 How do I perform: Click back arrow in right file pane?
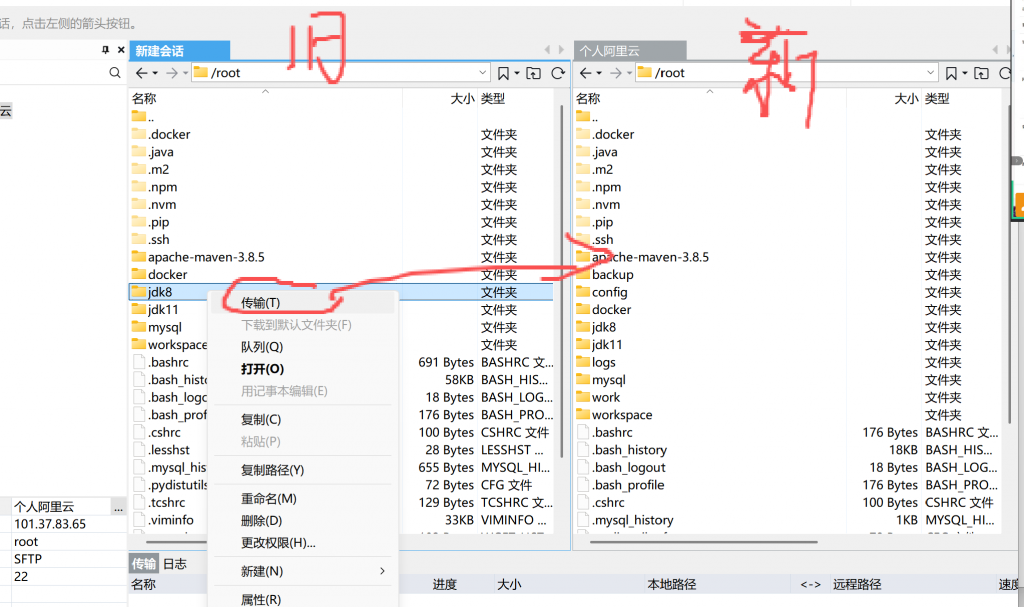pyautogui.click(x=586, y=73)
